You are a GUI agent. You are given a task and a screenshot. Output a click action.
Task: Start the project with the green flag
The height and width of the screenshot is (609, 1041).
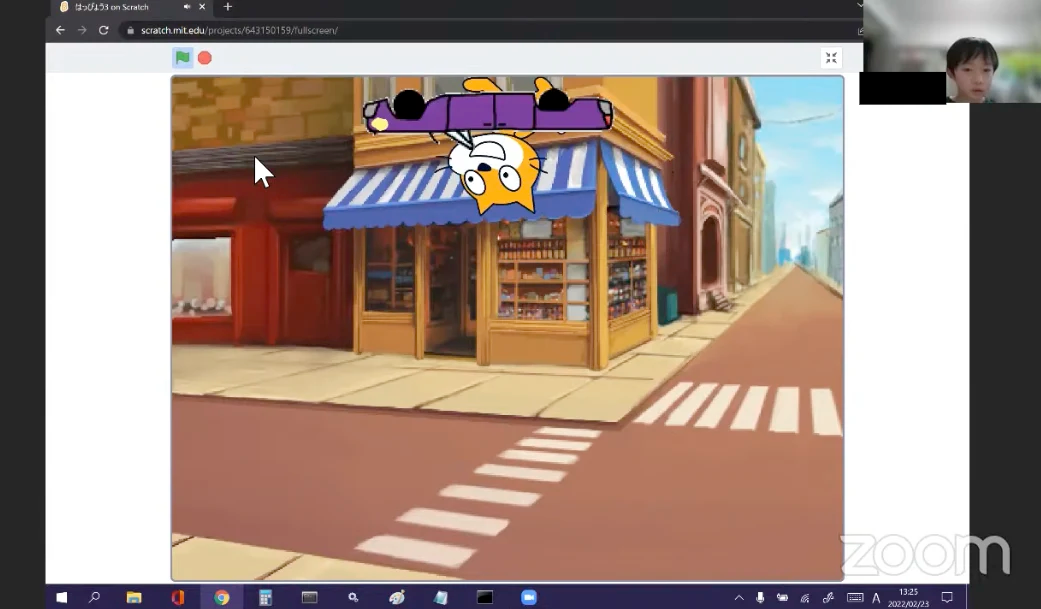tap(183, 58)
